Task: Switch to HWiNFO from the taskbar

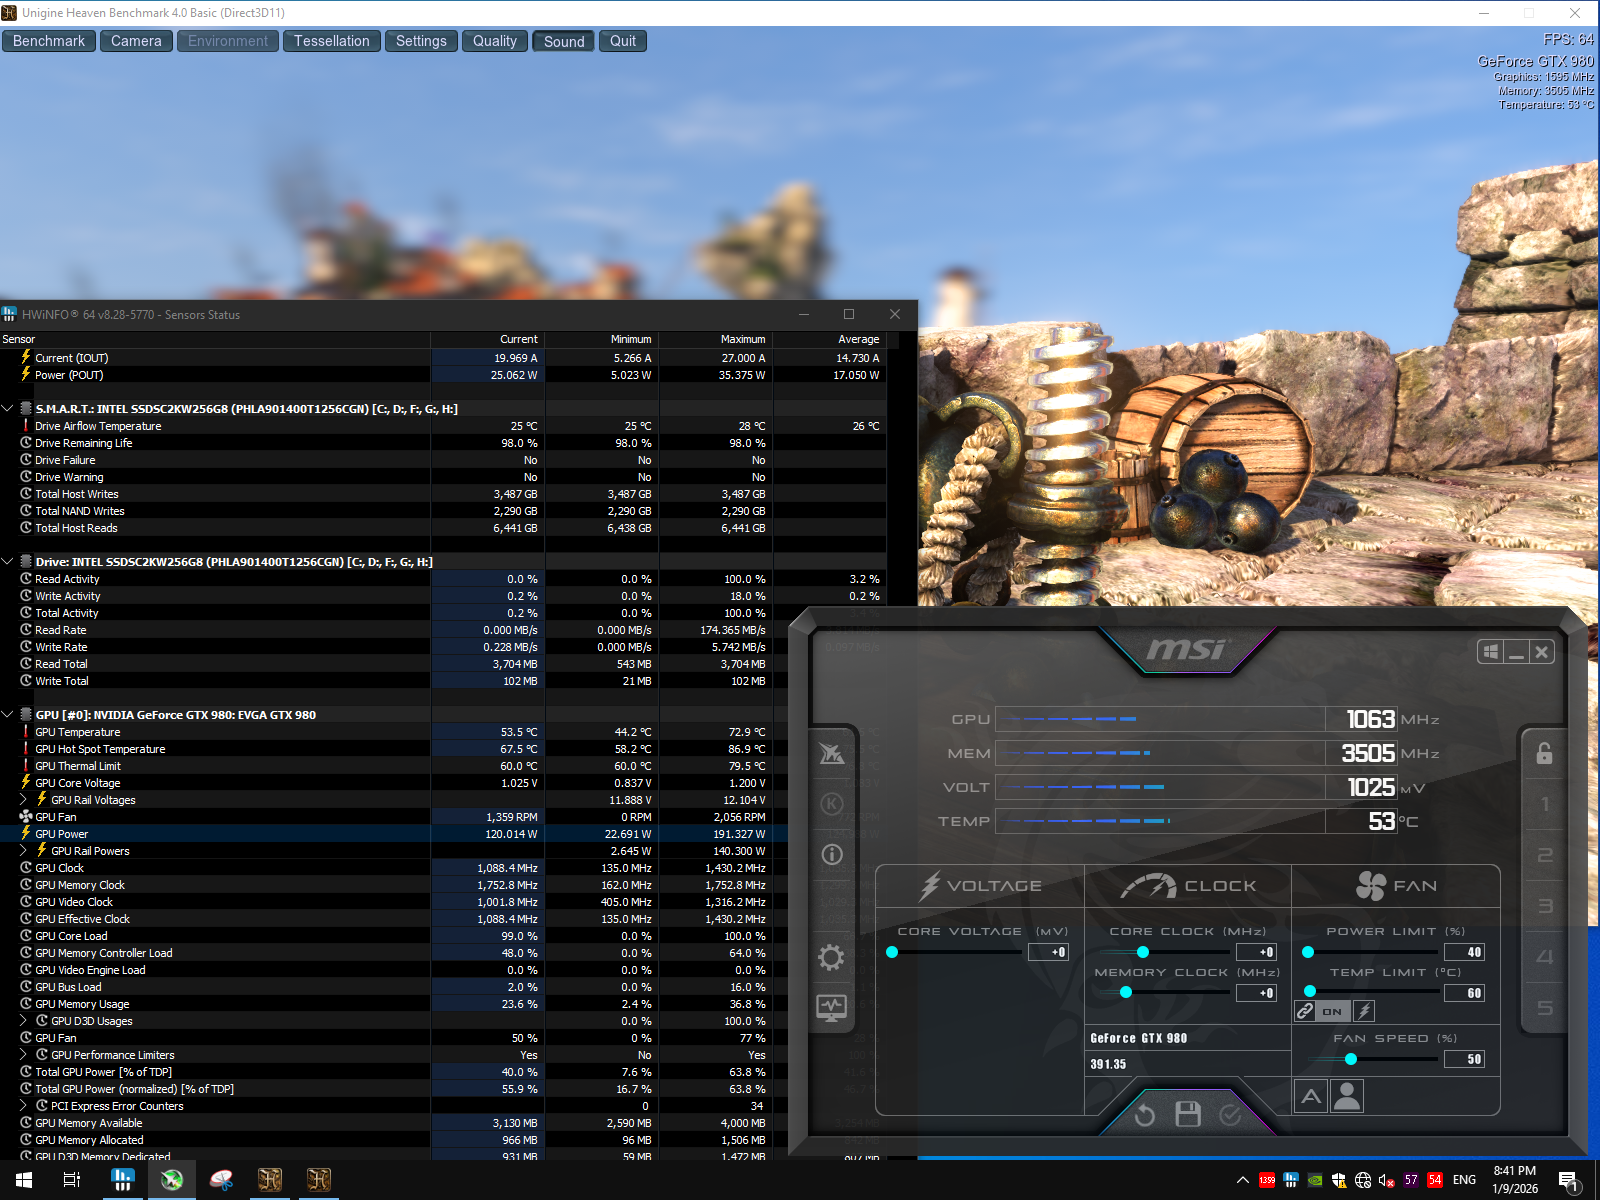Action: [123, 1180]
